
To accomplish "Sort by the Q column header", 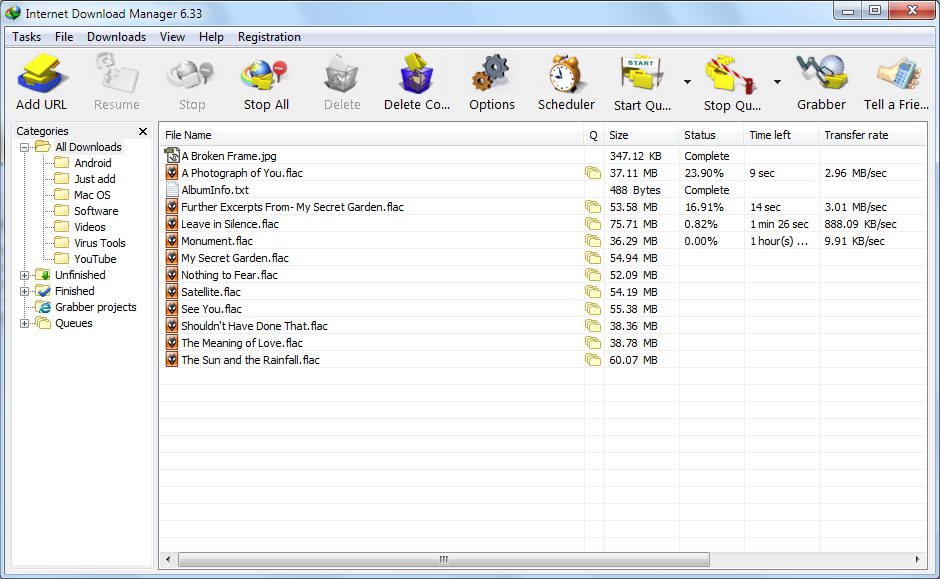I will tap(593, 135).
